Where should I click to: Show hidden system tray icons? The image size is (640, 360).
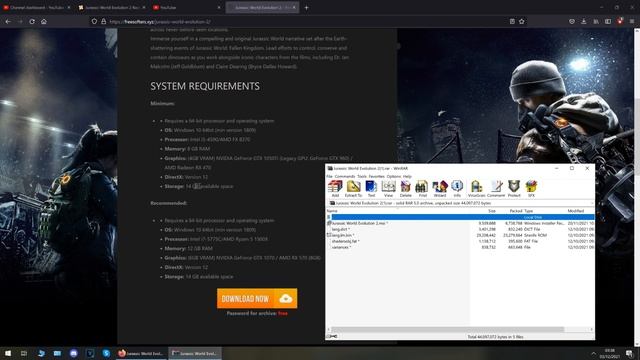[x=593, y=353]
